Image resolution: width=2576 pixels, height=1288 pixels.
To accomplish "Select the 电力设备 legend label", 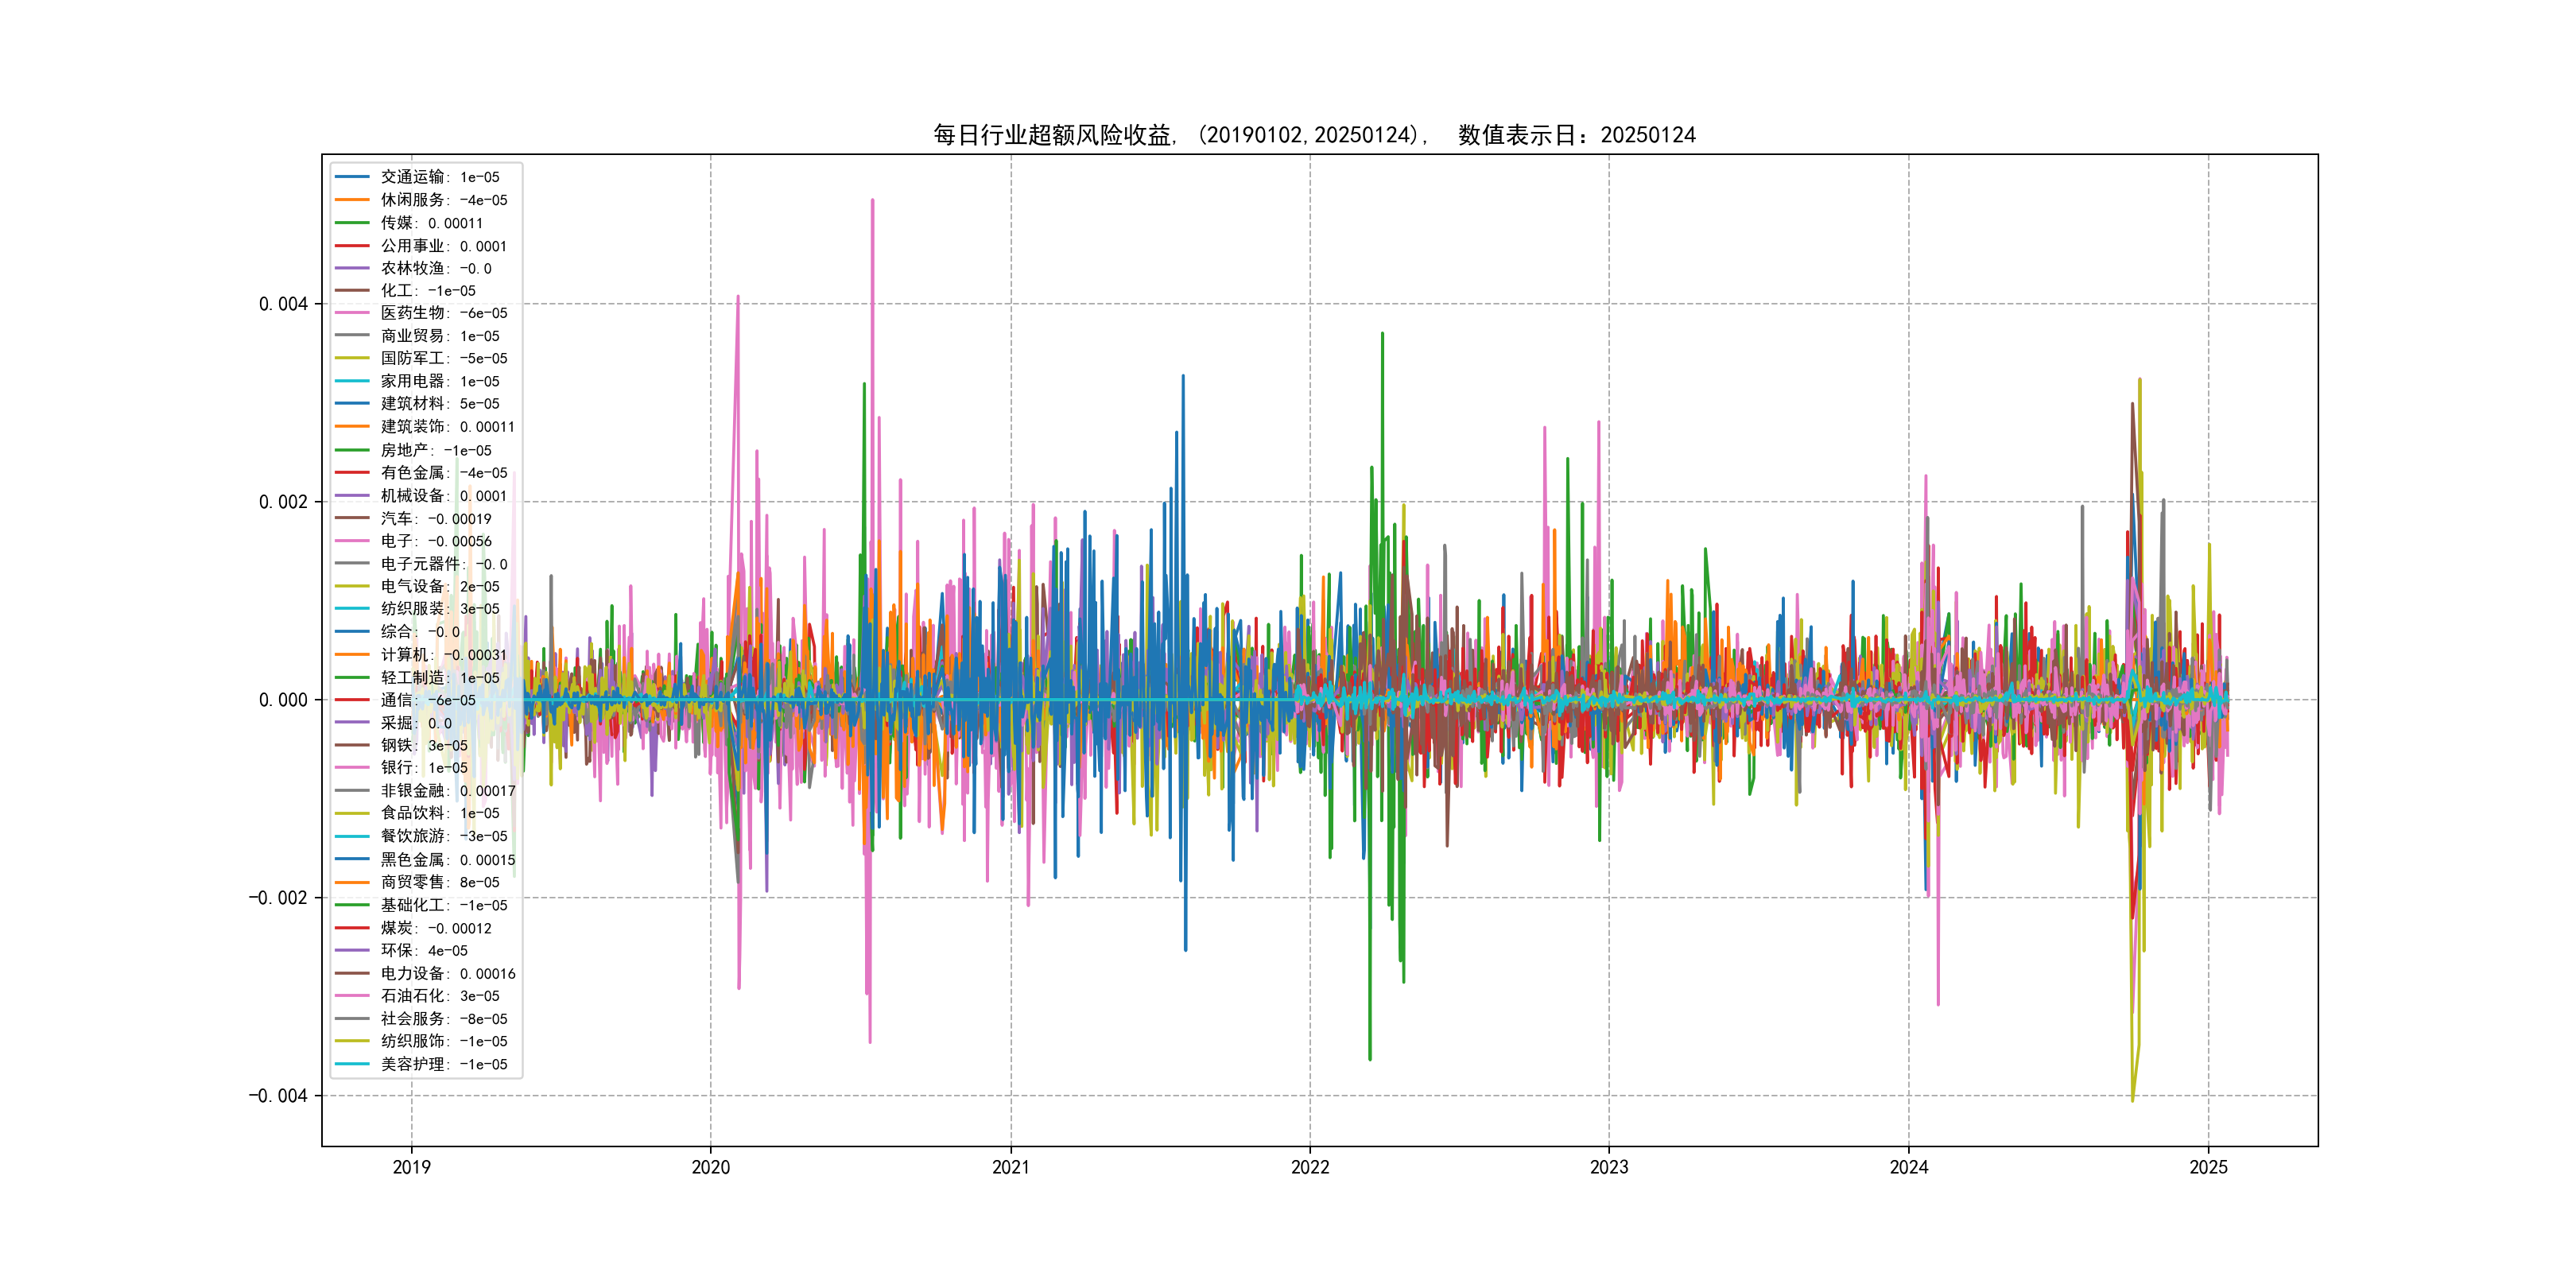I will coord(447,974).
